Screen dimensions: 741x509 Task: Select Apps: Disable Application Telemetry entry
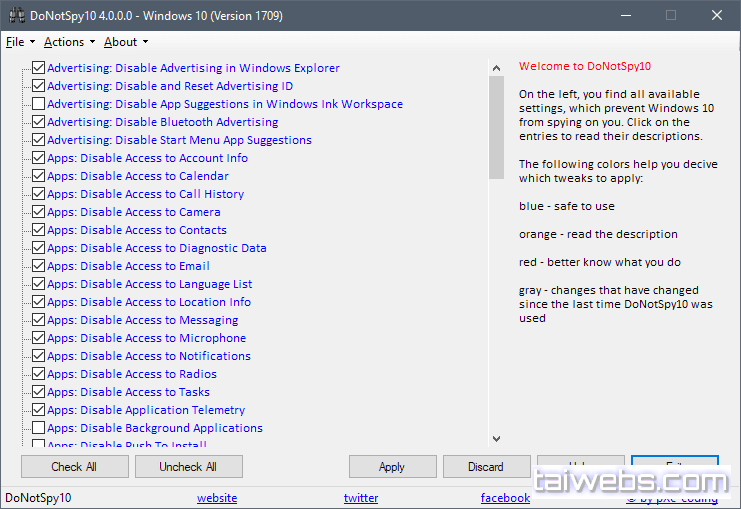(x=146, y=410)
